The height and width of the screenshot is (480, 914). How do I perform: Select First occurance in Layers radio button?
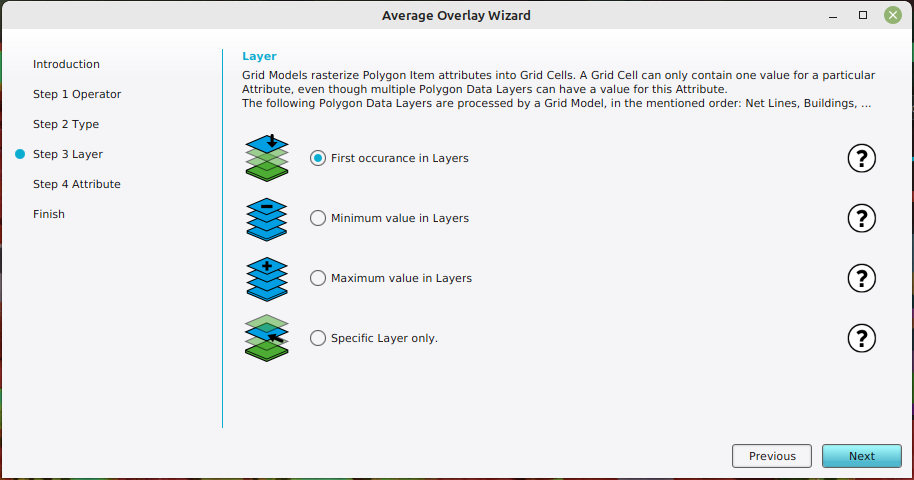[318, 158]
